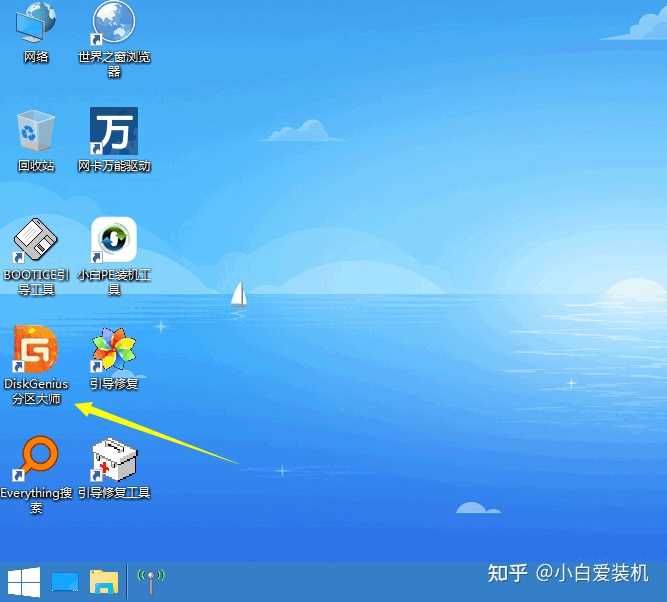Click the BOOTICE引导工具 label text
The width and height of the screenshot is (667, 602).
36,282
